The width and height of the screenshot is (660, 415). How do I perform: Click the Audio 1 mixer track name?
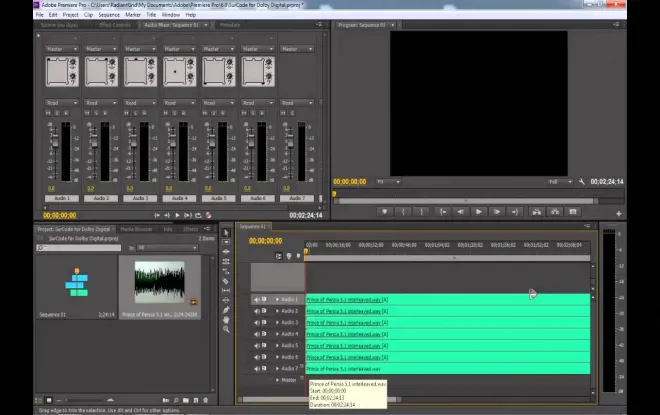[x=62, y=198]
